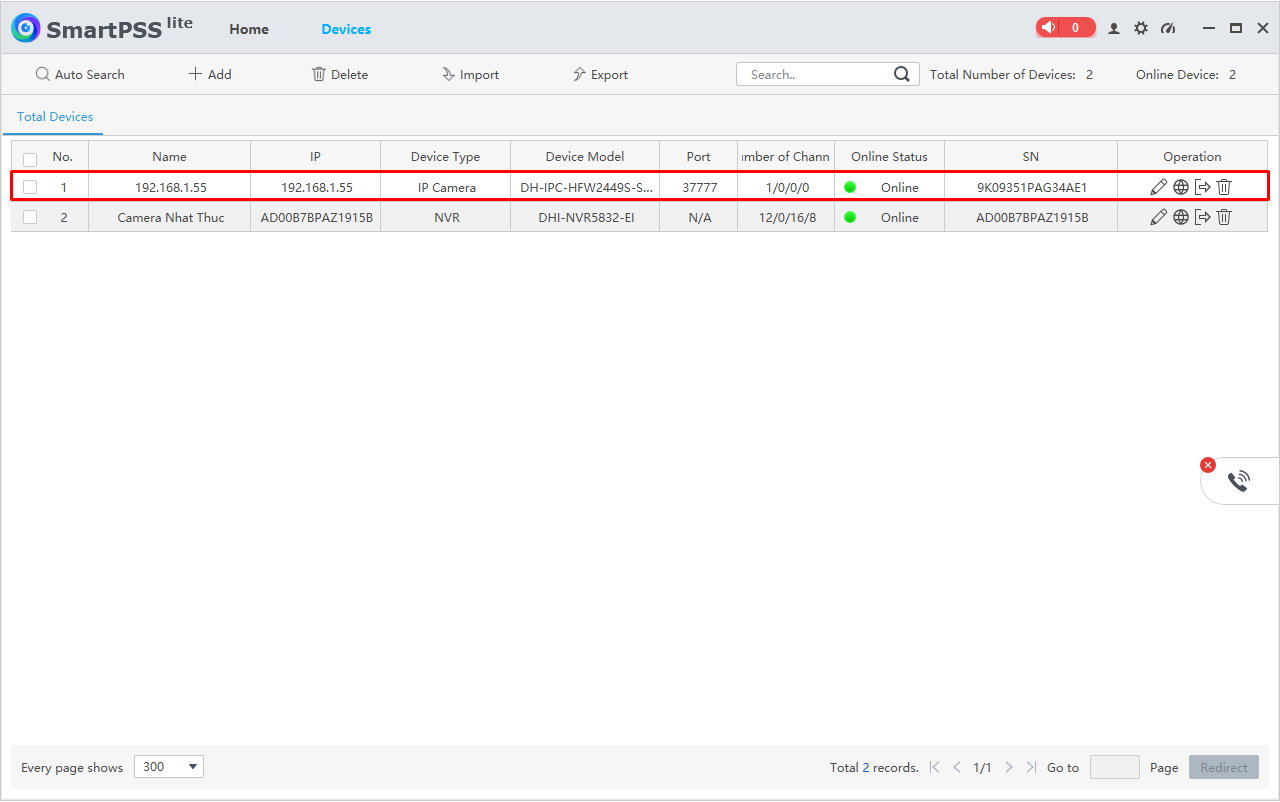The width and height of the screenshot is (1280, 802).
Task: Open web page icon for 192.168.1.55
Action: click(x=1181, y=187)
